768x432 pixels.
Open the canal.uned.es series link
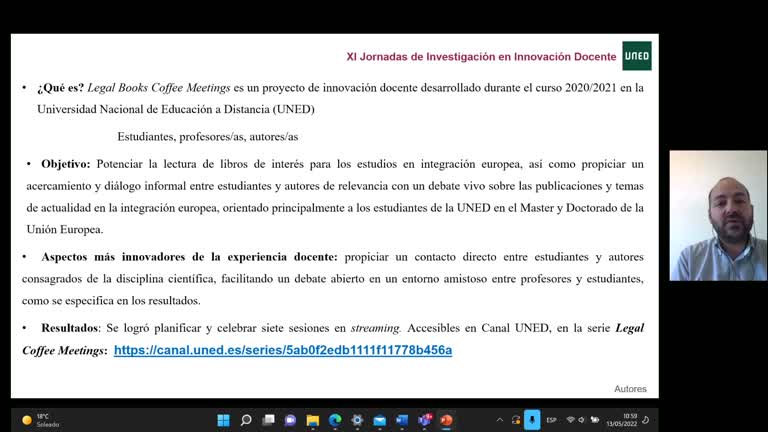coord(283,350)
